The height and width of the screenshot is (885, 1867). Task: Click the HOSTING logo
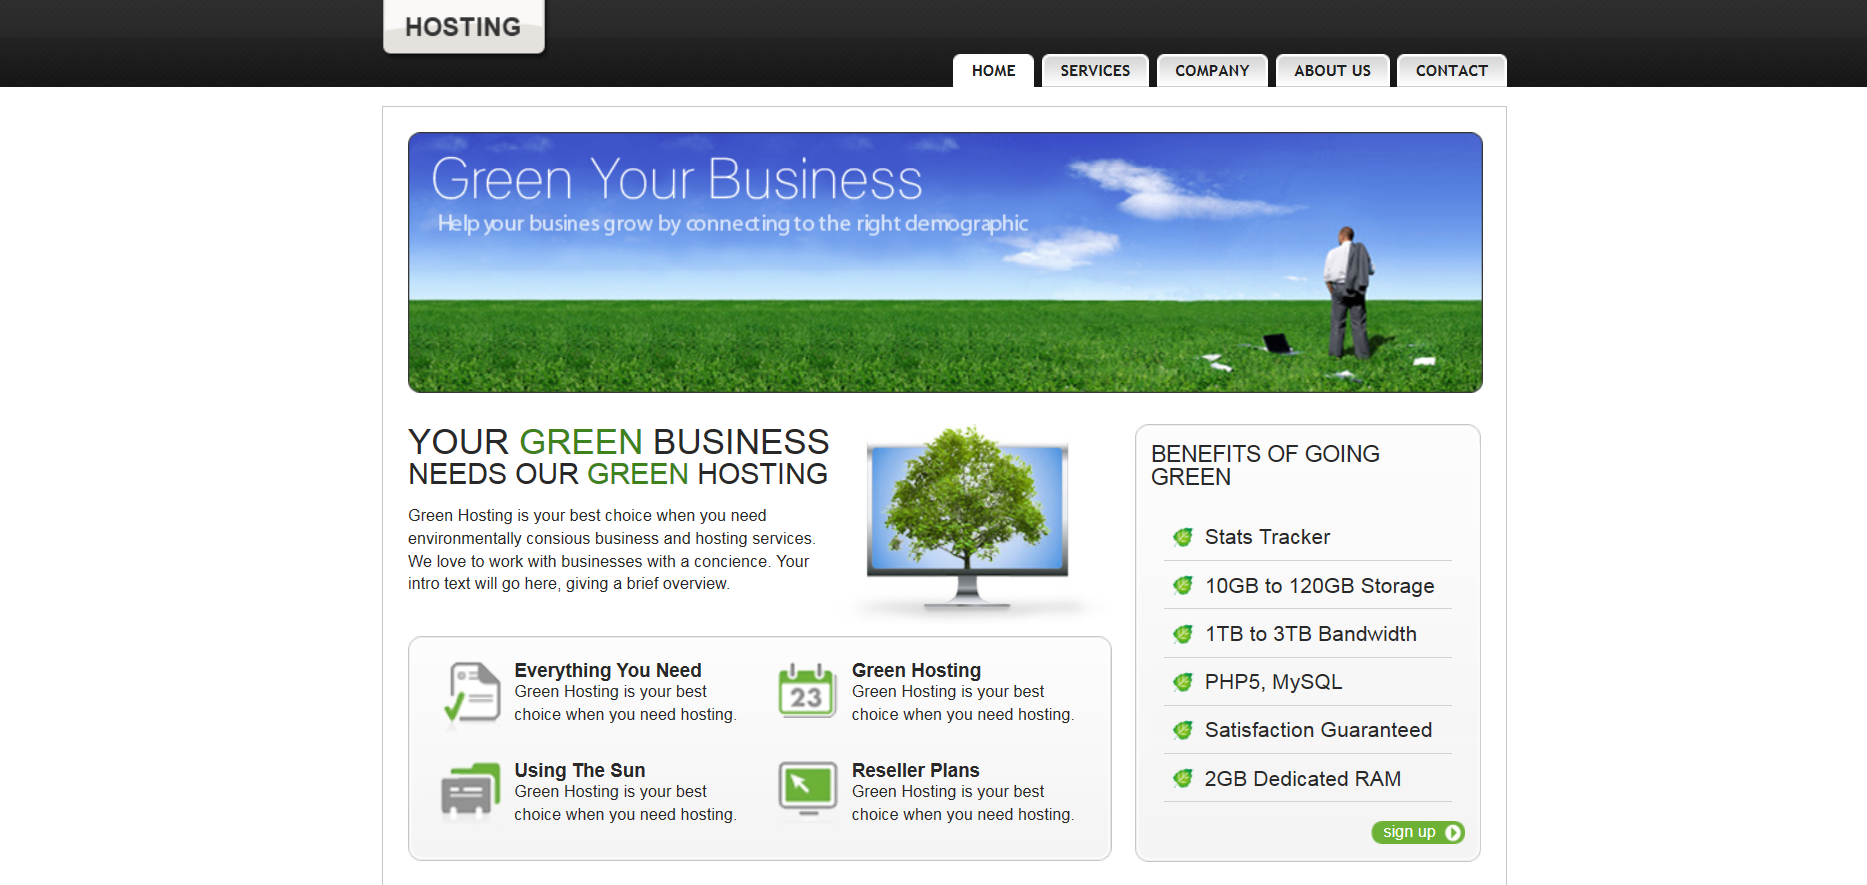[x=463, y=27]
